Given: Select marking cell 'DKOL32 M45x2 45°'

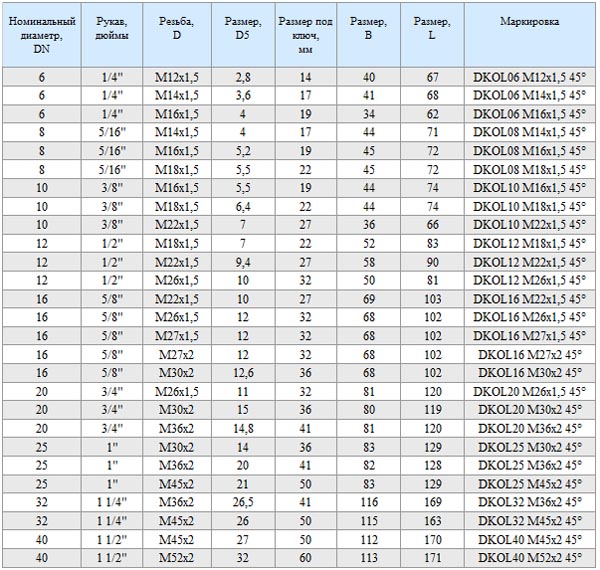Looking at the screenshot, I should point(530,521).
